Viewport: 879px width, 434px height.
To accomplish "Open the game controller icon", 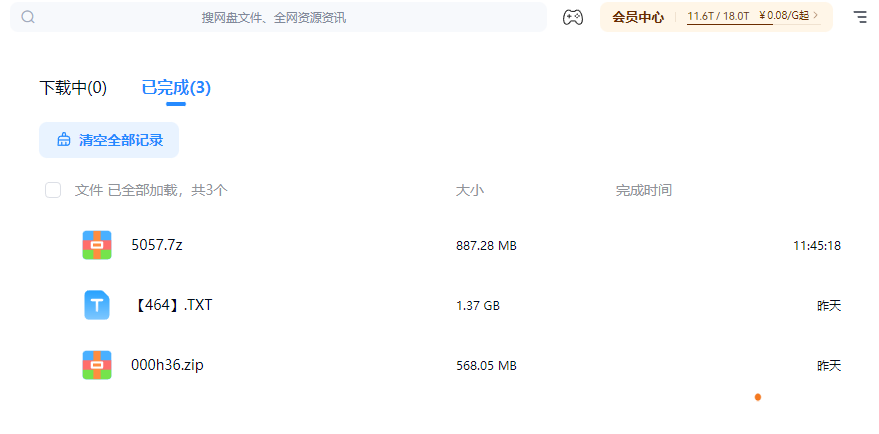I will pos(572,17).
